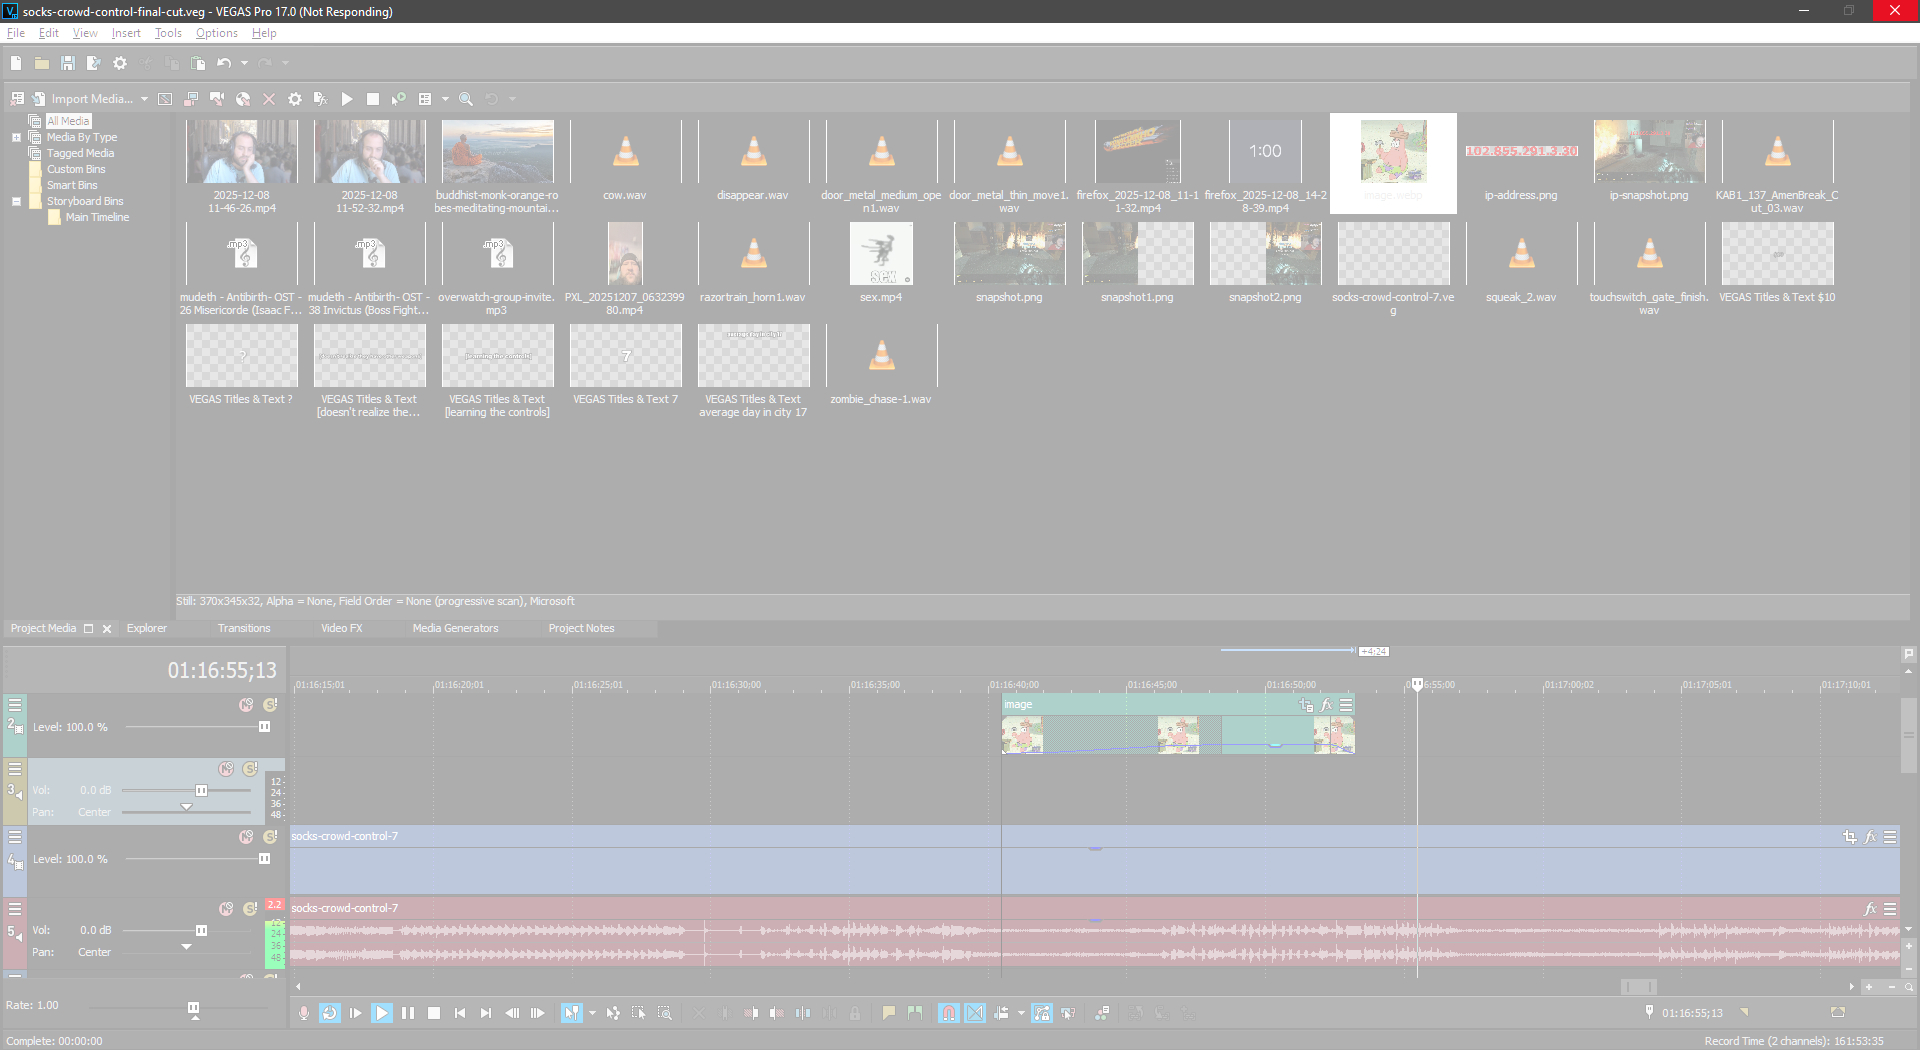Open track FX on socks-crowd-control-7 audio track
The image size is (1920, 1050).
tap(1870, 909)
